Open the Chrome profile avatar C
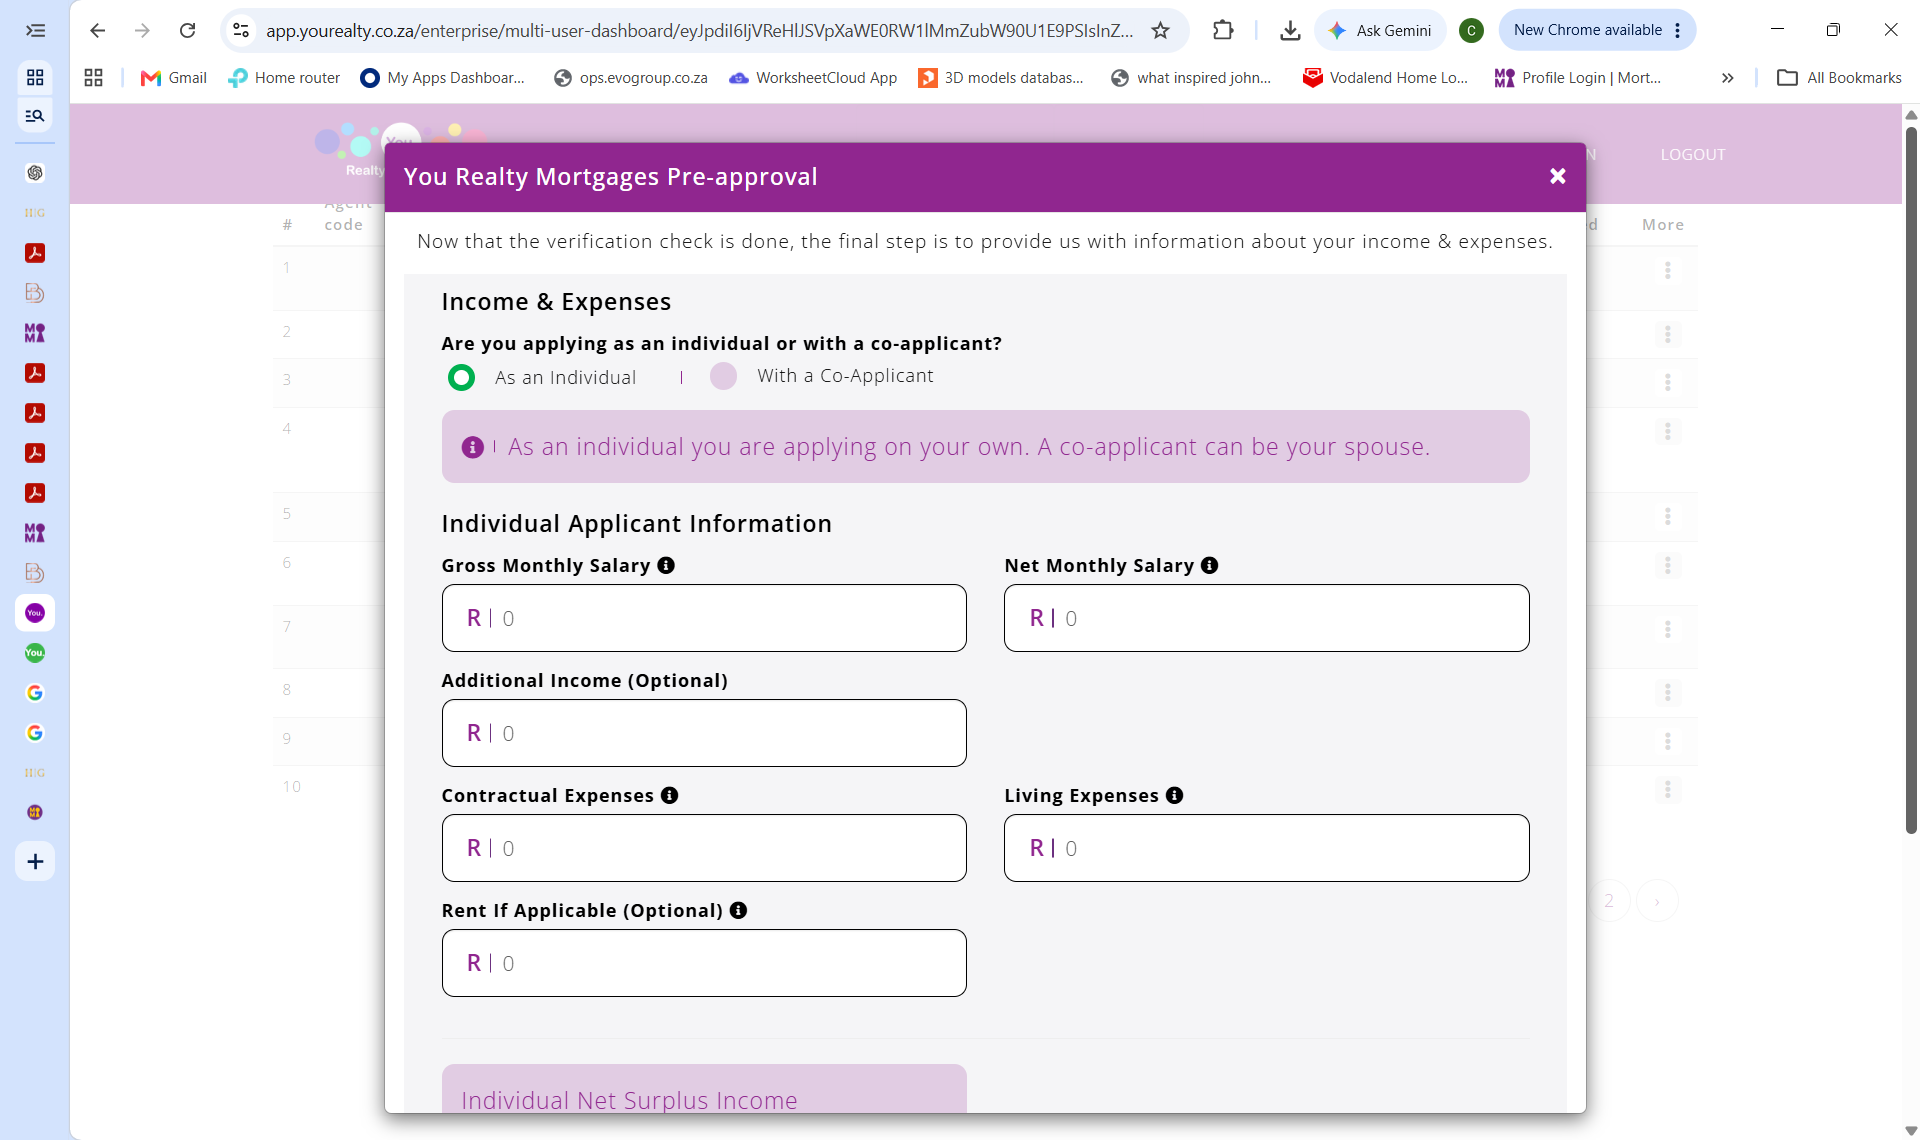This screenshot has height=1140, width=1920. (1471, 31)
